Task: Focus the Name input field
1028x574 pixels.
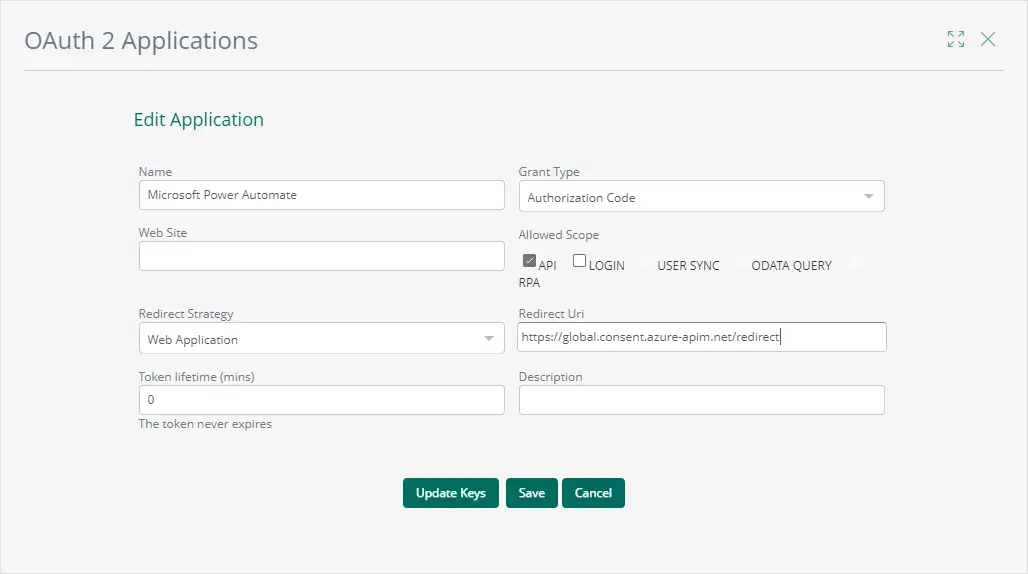Action: pyautogui.click(x=321, y=195)
